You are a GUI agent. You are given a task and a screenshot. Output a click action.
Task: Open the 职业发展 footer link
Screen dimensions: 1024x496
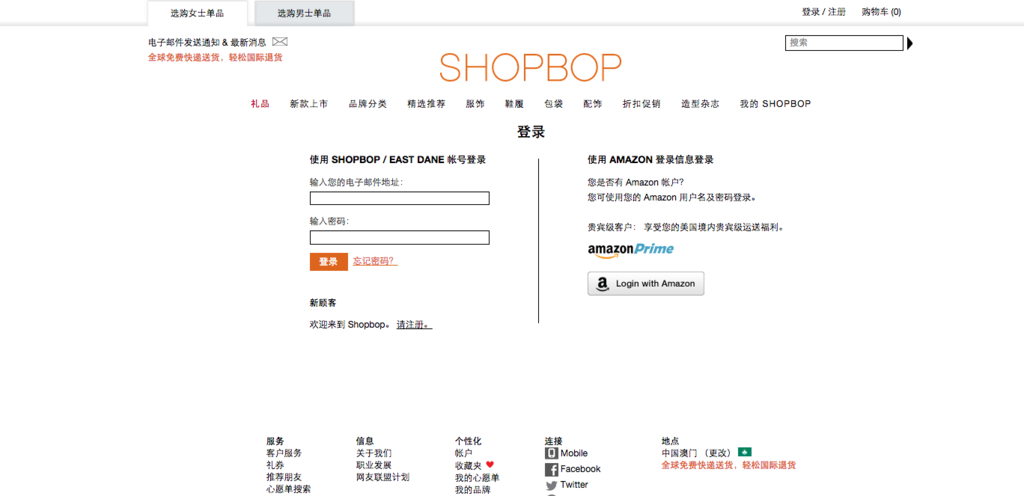tap(374, 465)
